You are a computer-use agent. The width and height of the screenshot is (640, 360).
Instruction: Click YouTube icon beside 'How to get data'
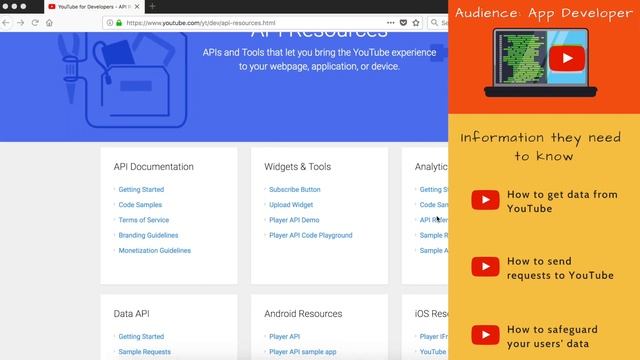coord(485,200)
